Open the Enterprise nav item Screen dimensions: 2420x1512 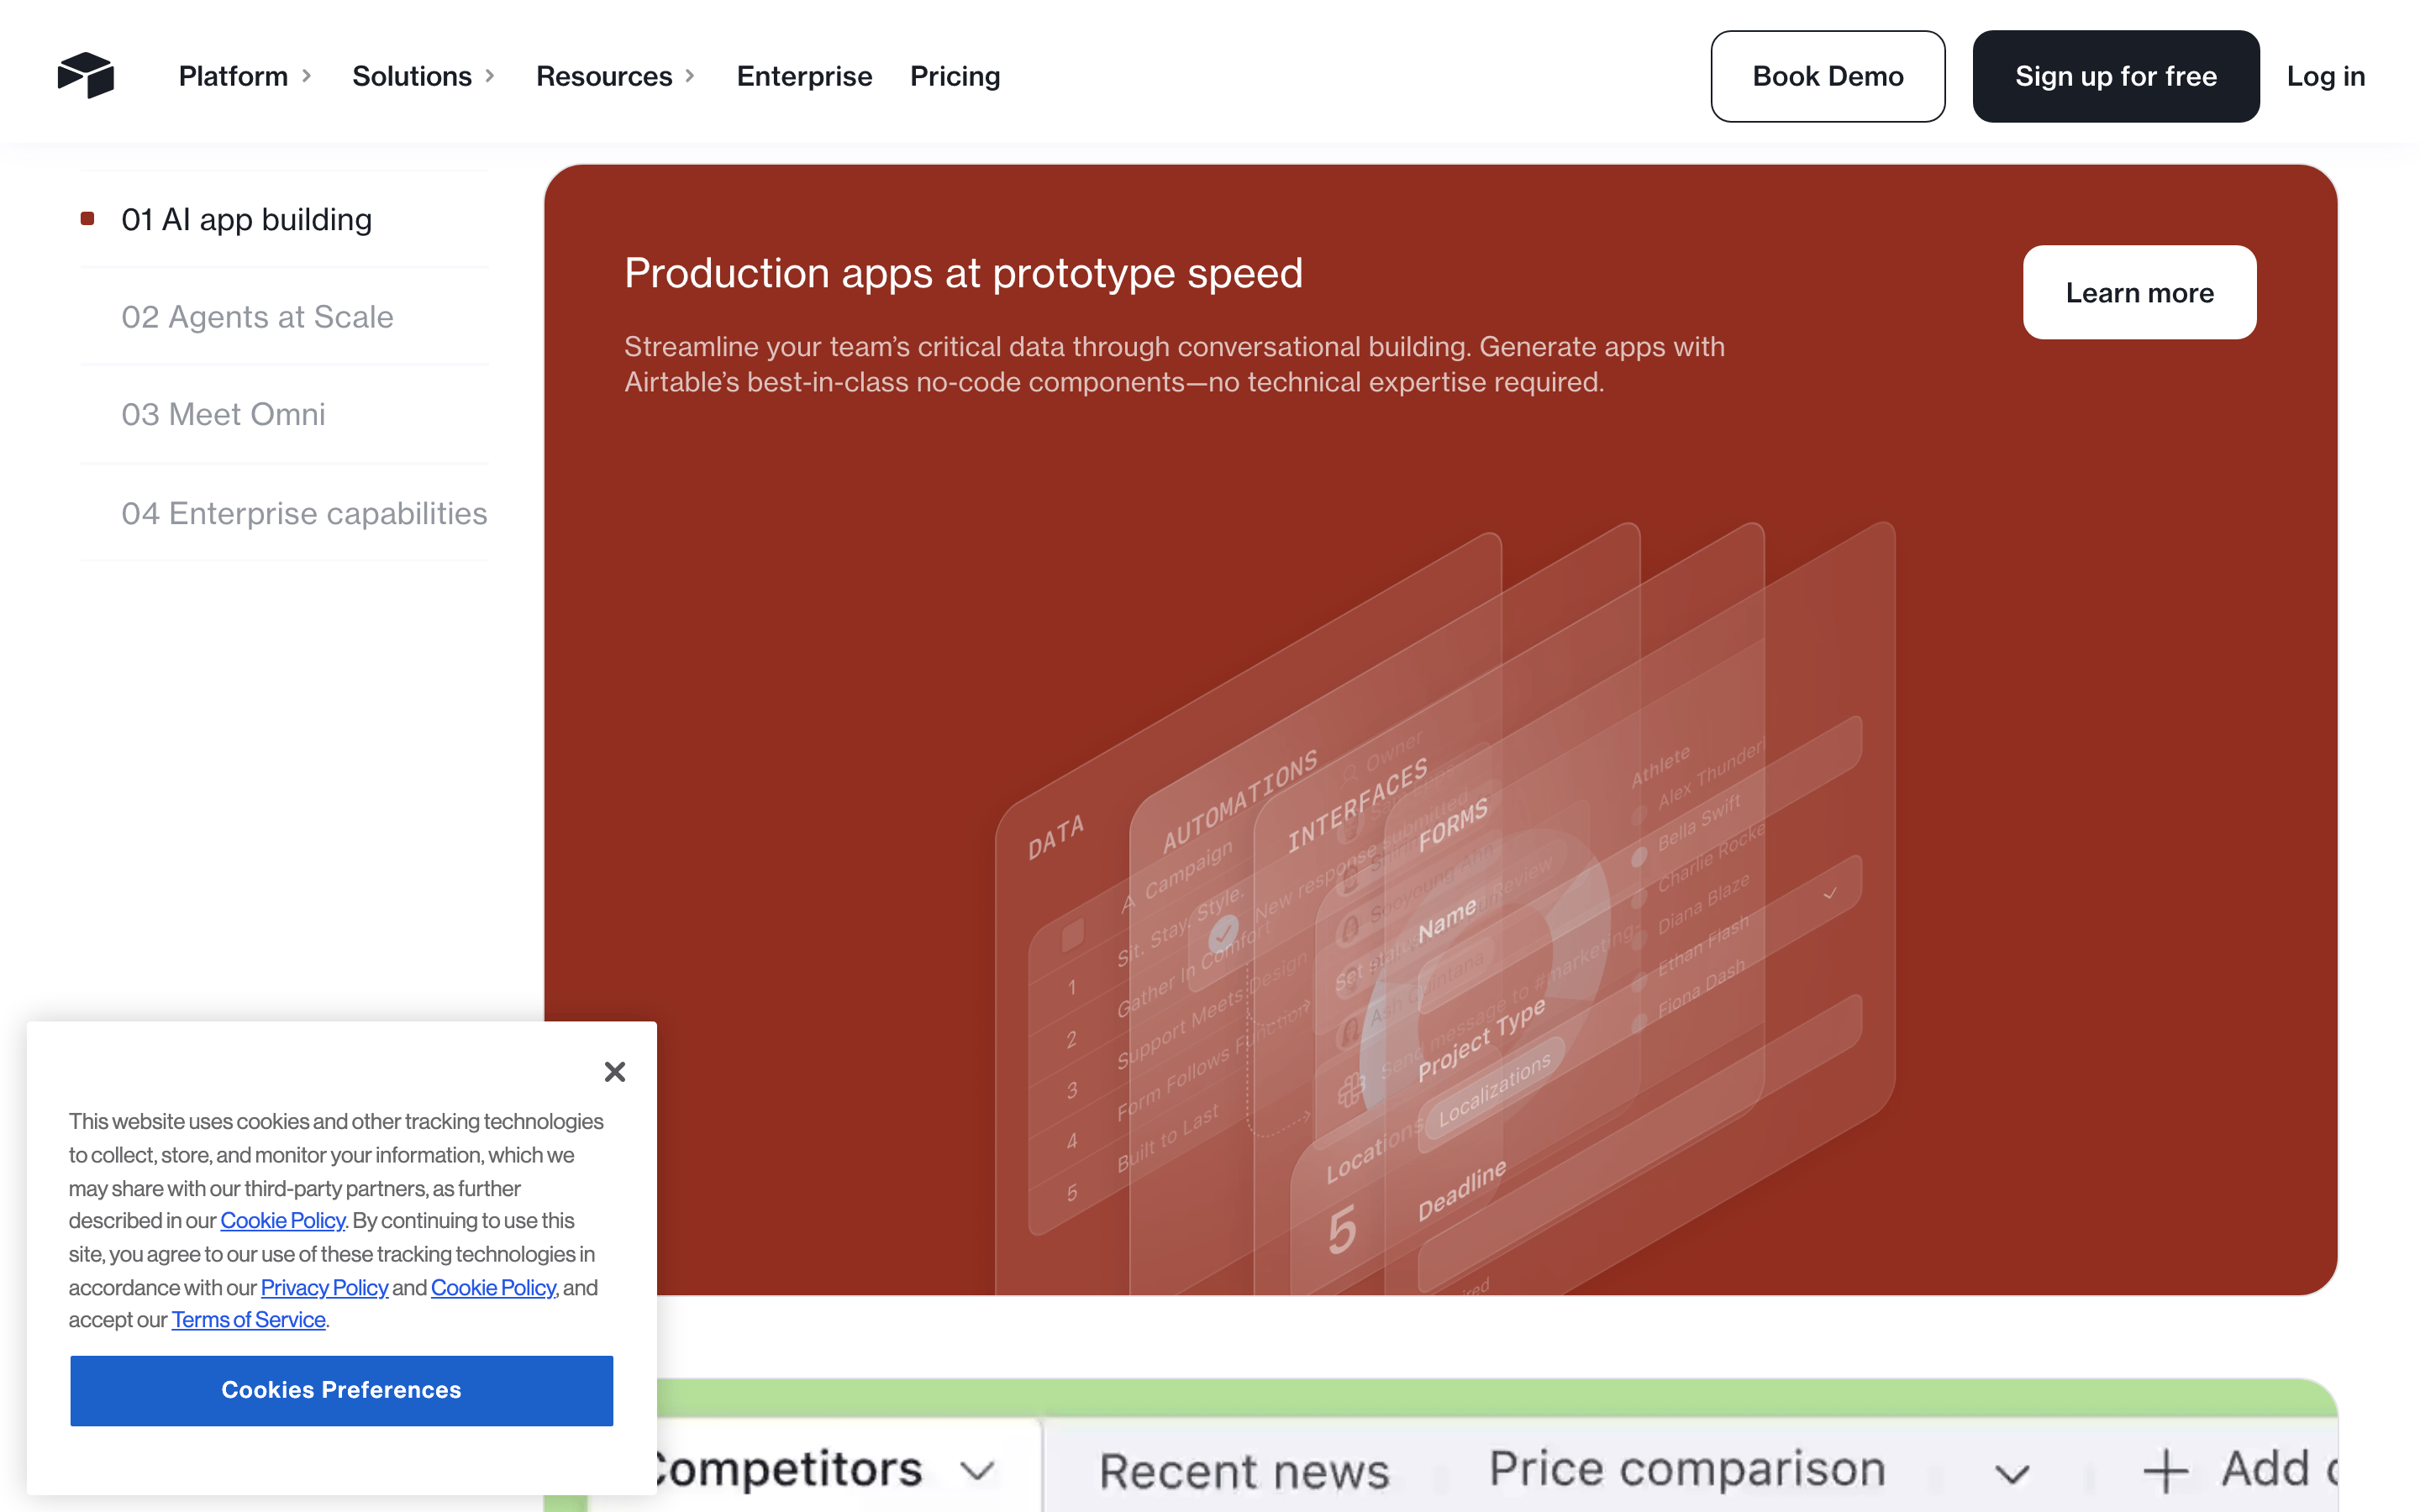point(804,76)
